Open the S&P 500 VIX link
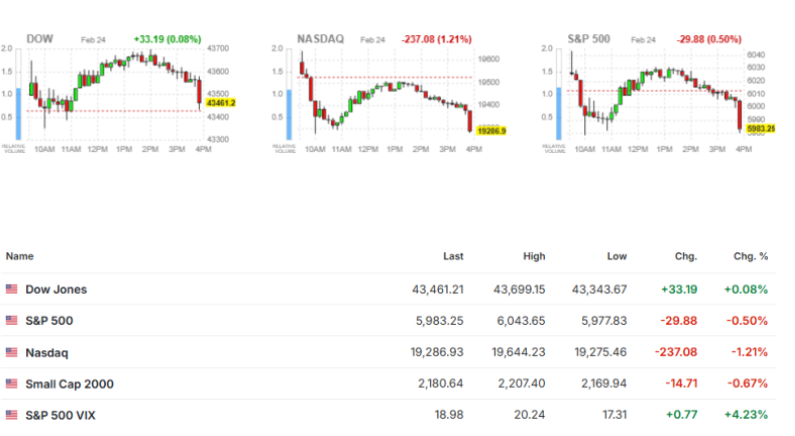The image size is (795, 436). [x=60, y=415]
